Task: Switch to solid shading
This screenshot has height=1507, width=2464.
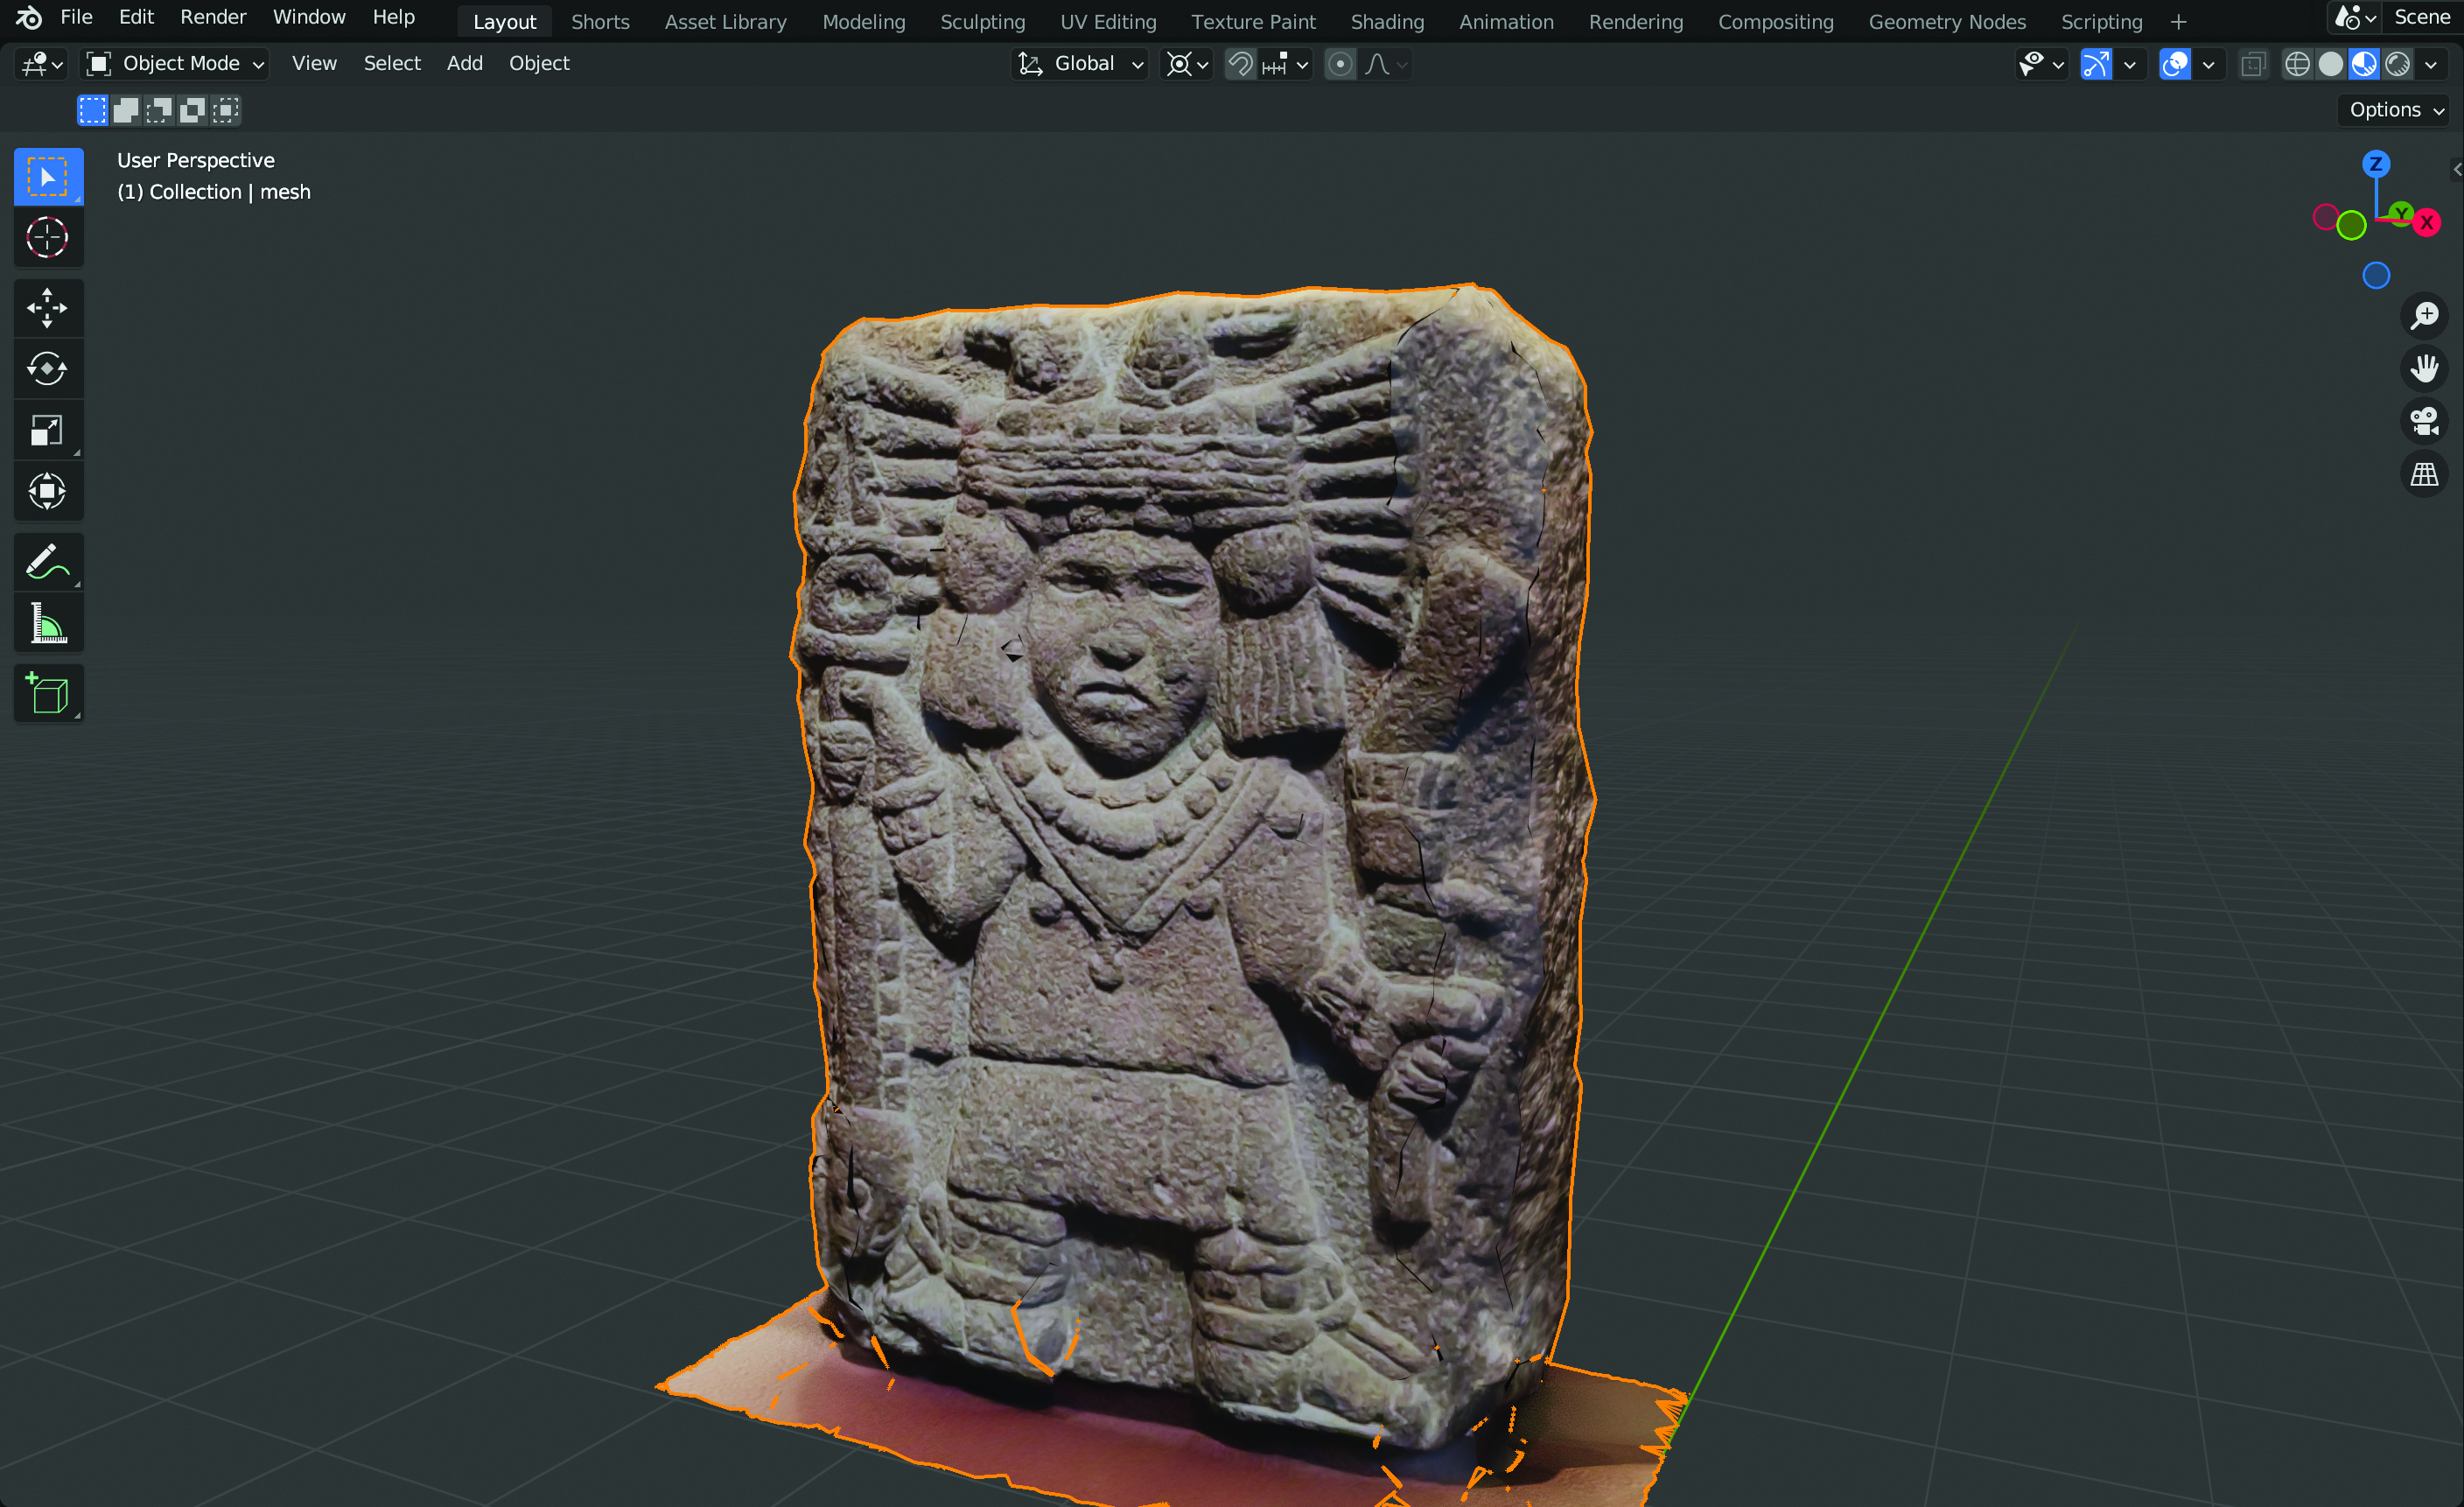Action: [x=2330, y=64]
